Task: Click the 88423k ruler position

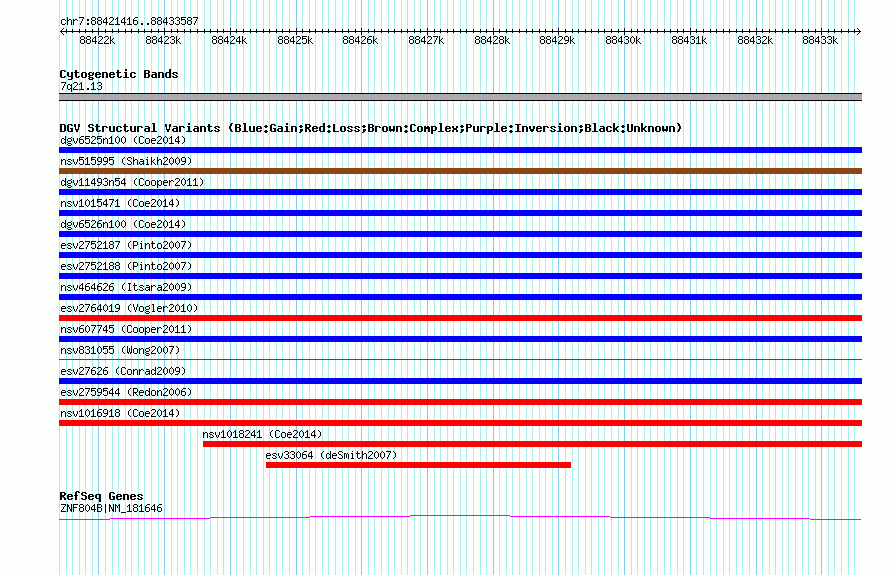Action: (163, 40)
